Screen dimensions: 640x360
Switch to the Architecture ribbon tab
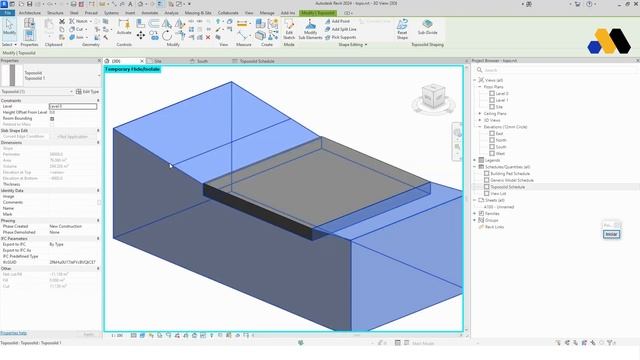pos(30,13)
